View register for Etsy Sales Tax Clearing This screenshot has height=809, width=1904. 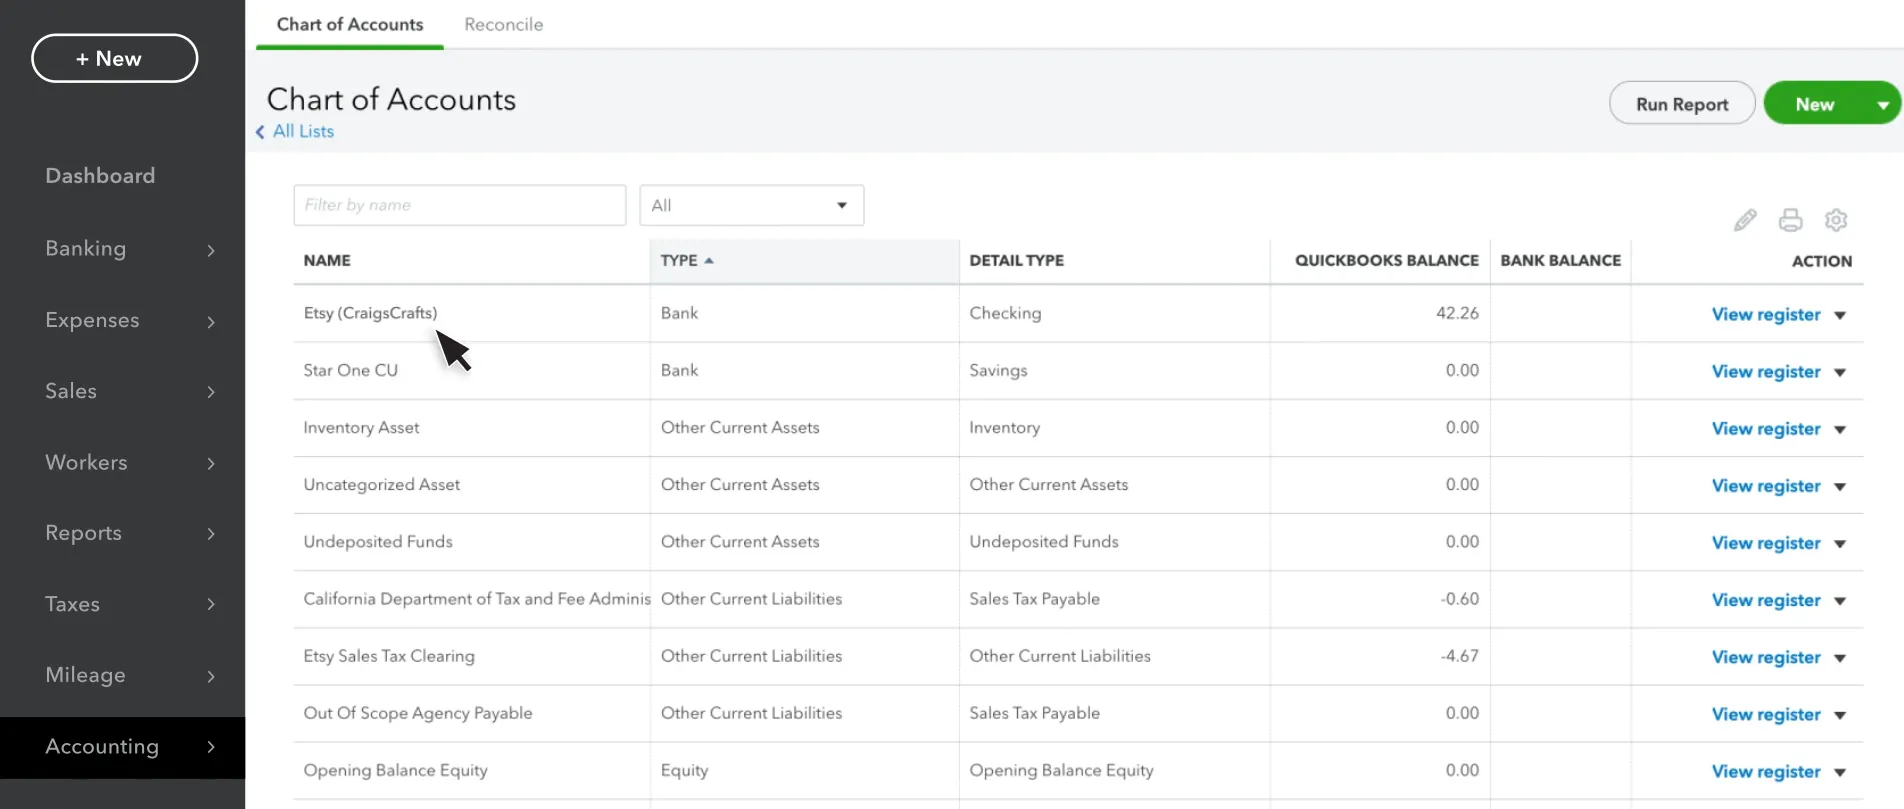click(1766, 657)
